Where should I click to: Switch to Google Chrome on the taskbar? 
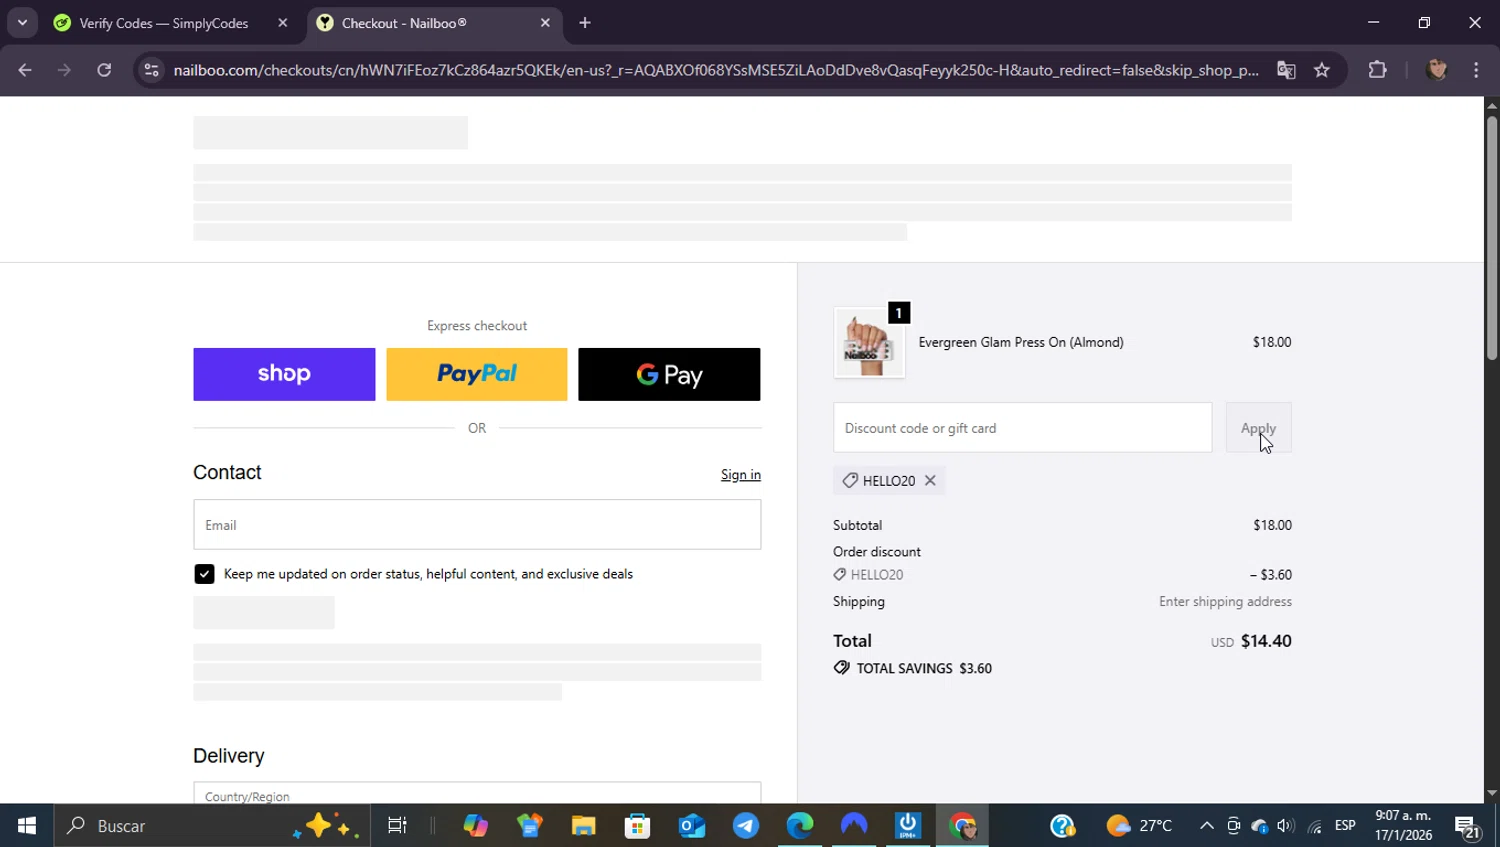(x=962, y=826)
